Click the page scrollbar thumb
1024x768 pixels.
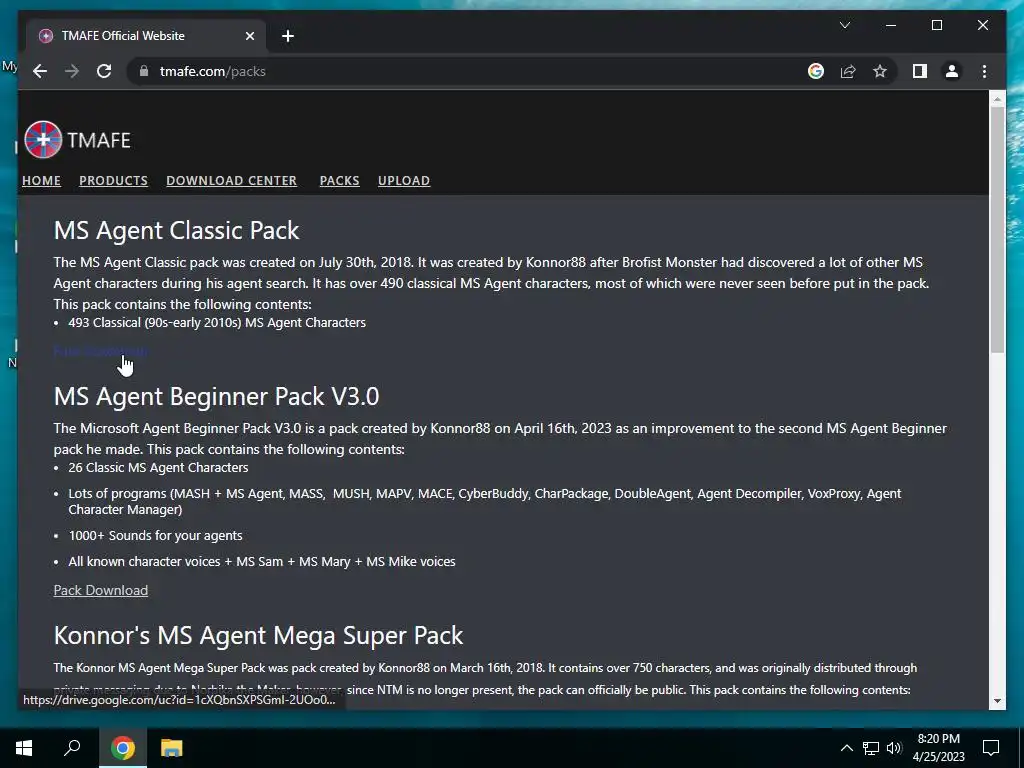click(x=997, y=229)
